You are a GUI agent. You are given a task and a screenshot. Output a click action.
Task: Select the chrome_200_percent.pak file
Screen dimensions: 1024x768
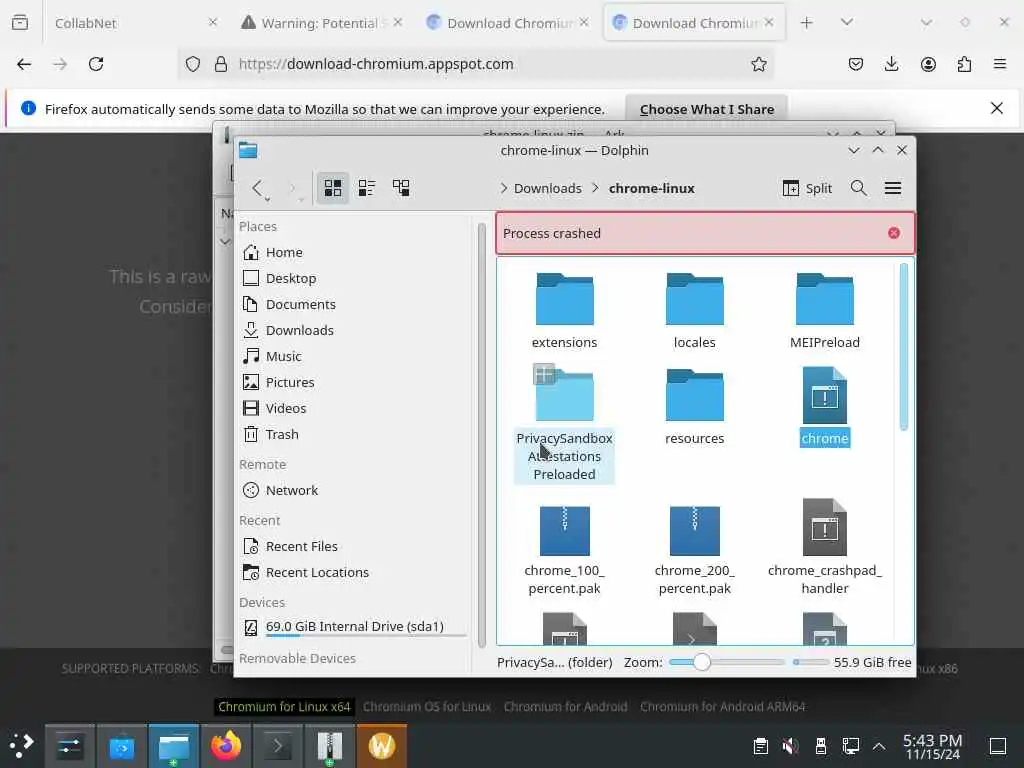694,549
